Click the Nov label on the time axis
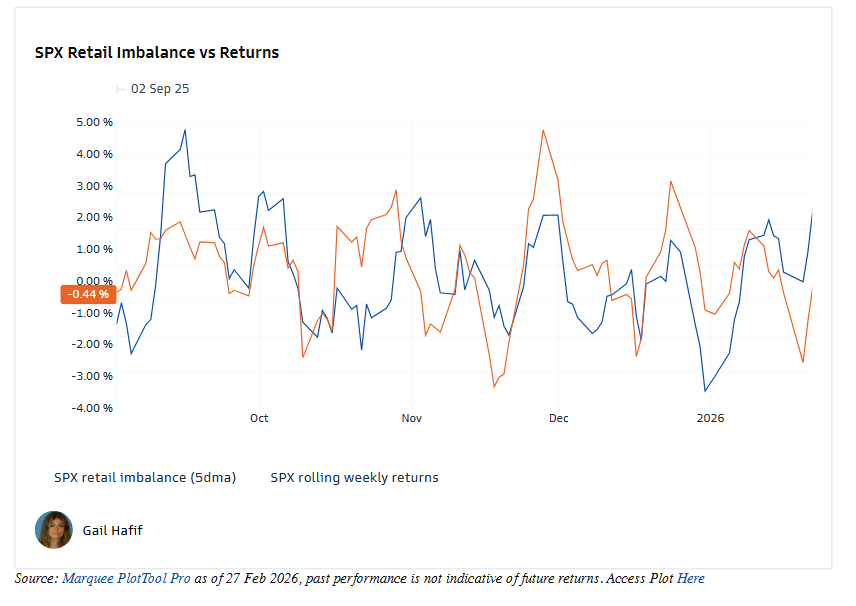The image size is (856, 606). point(411,418)
